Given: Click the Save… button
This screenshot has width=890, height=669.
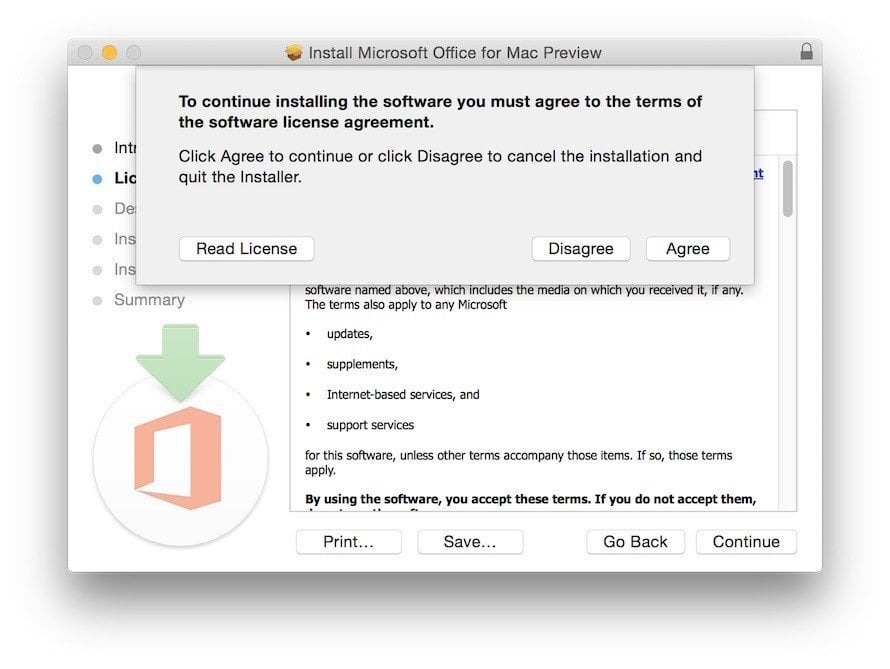Looking at the screenshot, I should coord(470,542).
